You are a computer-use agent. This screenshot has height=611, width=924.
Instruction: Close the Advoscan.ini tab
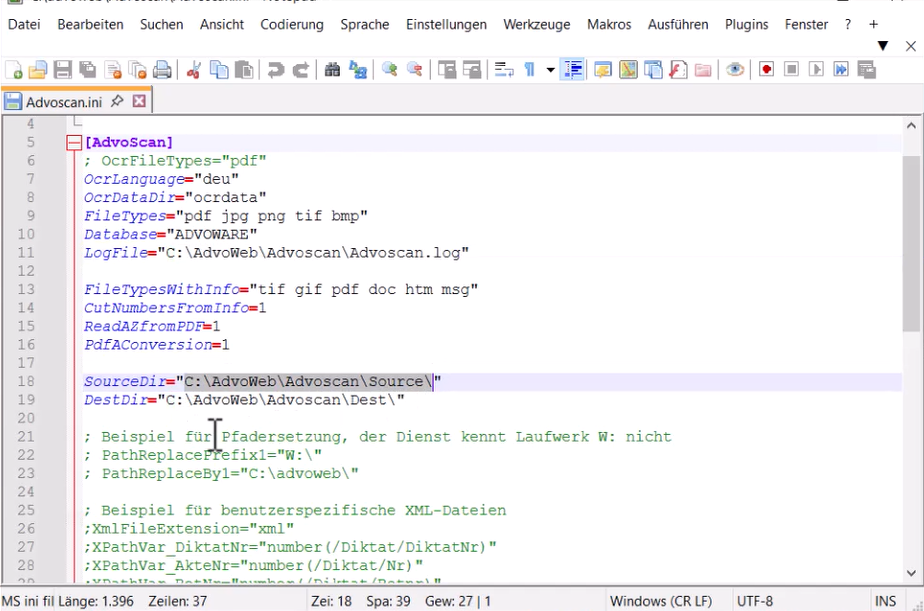(139, 101)
